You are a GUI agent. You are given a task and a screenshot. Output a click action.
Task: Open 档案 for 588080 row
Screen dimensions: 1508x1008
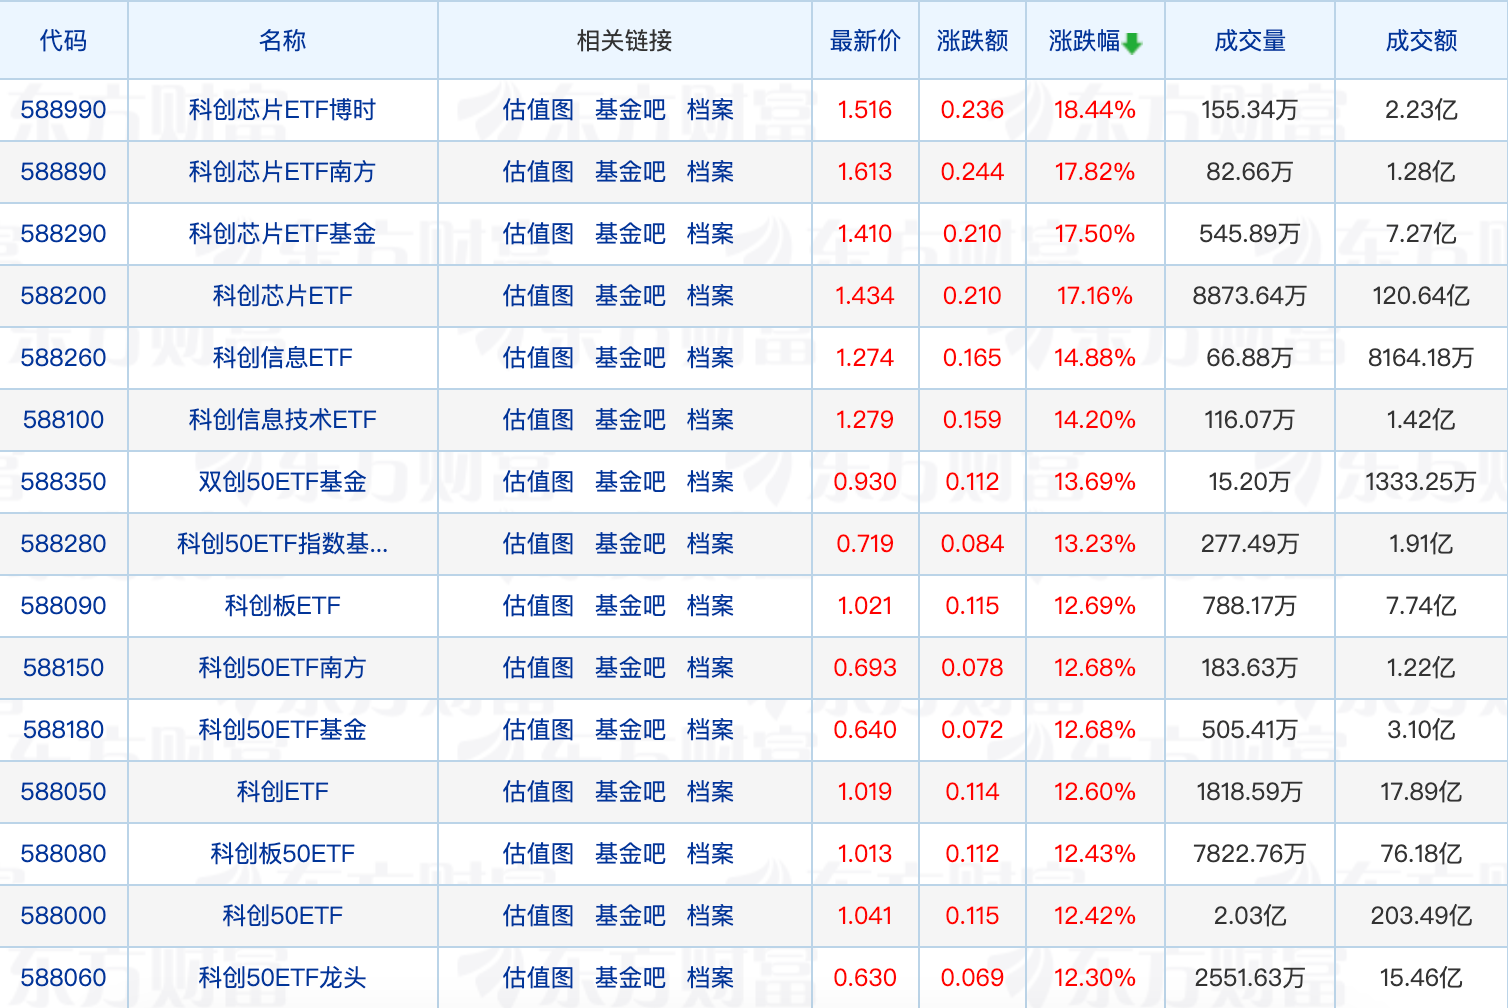pyautogui.click(x=711, y=854)
